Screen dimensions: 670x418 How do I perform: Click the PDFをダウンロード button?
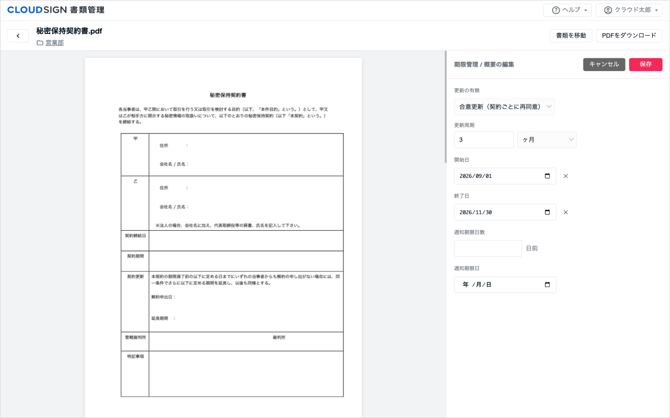(629, 35)
